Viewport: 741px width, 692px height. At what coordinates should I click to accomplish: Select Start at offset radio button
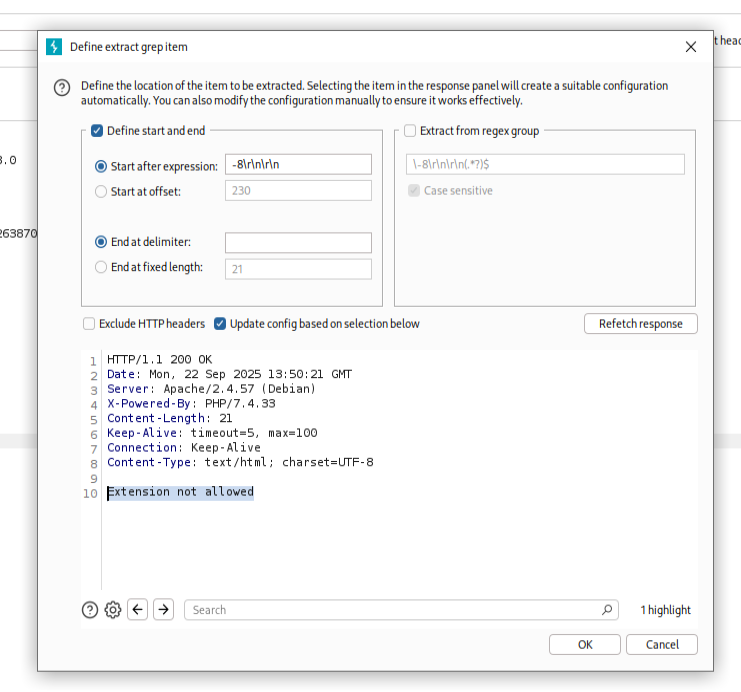(101, 191)
